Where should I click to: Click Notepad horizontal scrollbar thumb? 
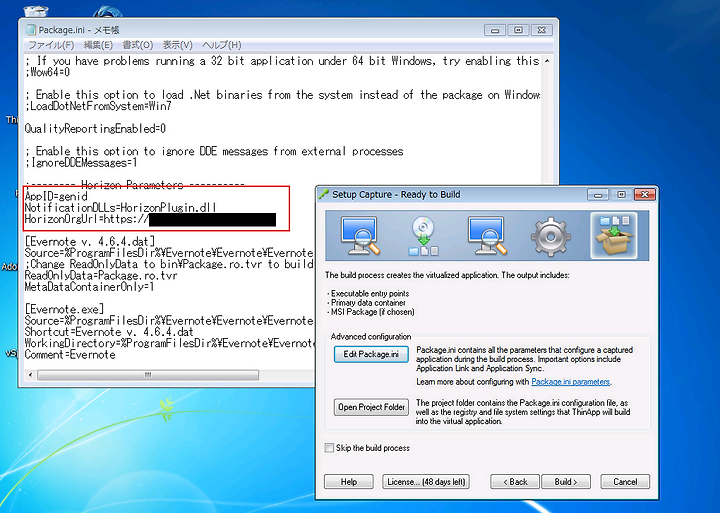pyautogui.click(x=148, y=375)
